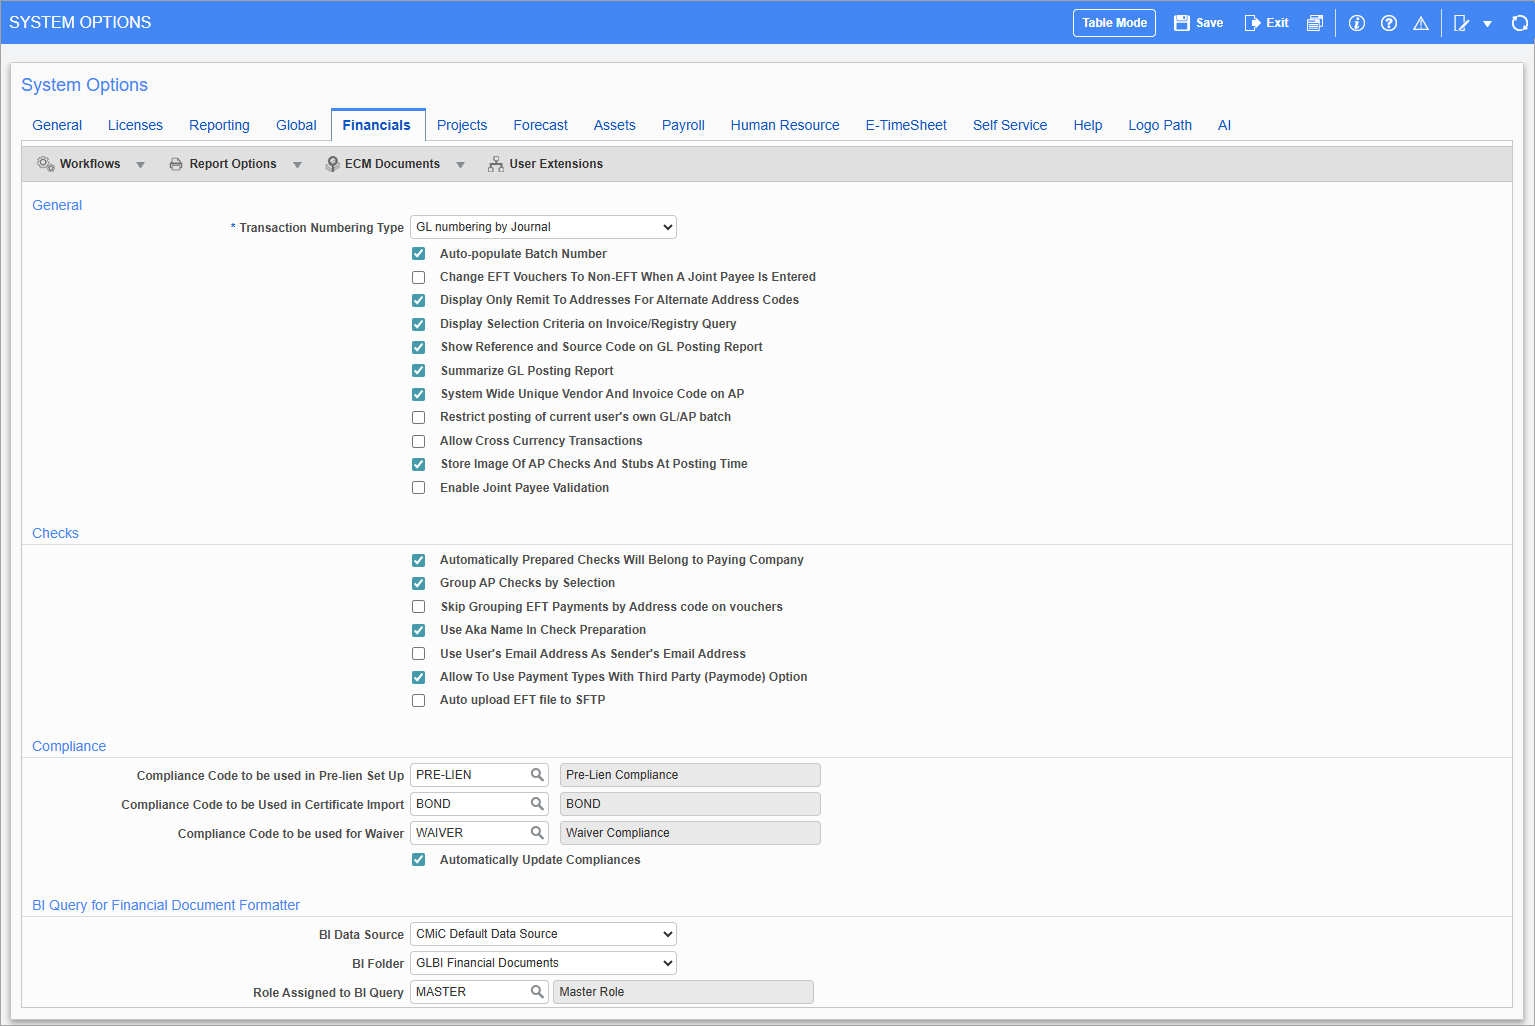Open BI Folder dropdown
The height and width of the screenshot is (1026, 1535).
pos(543,963)
